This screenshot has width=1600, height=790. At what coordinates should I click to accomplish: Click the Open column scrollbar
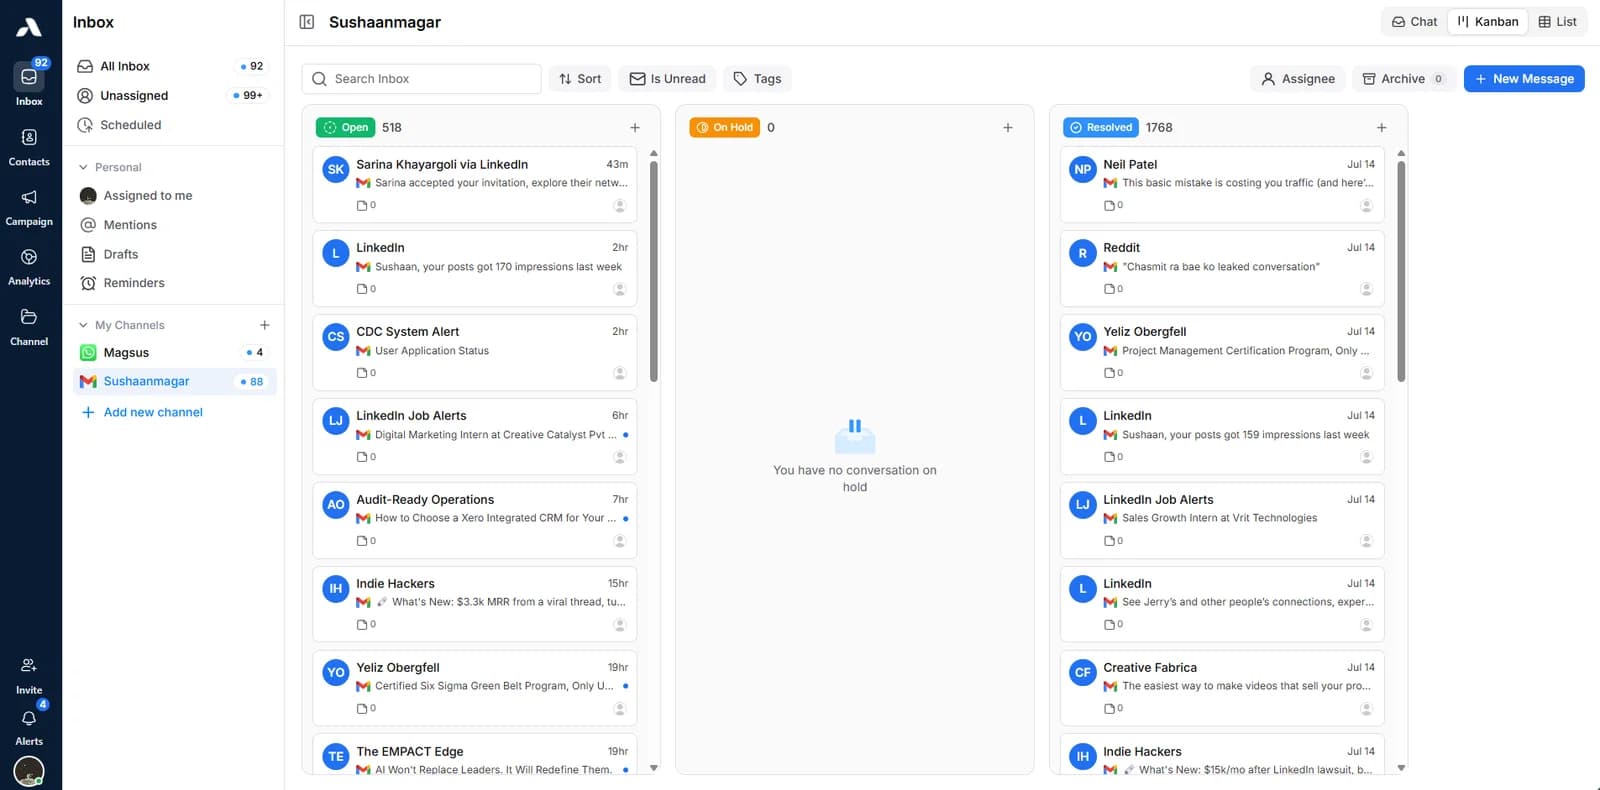[654, 270]
